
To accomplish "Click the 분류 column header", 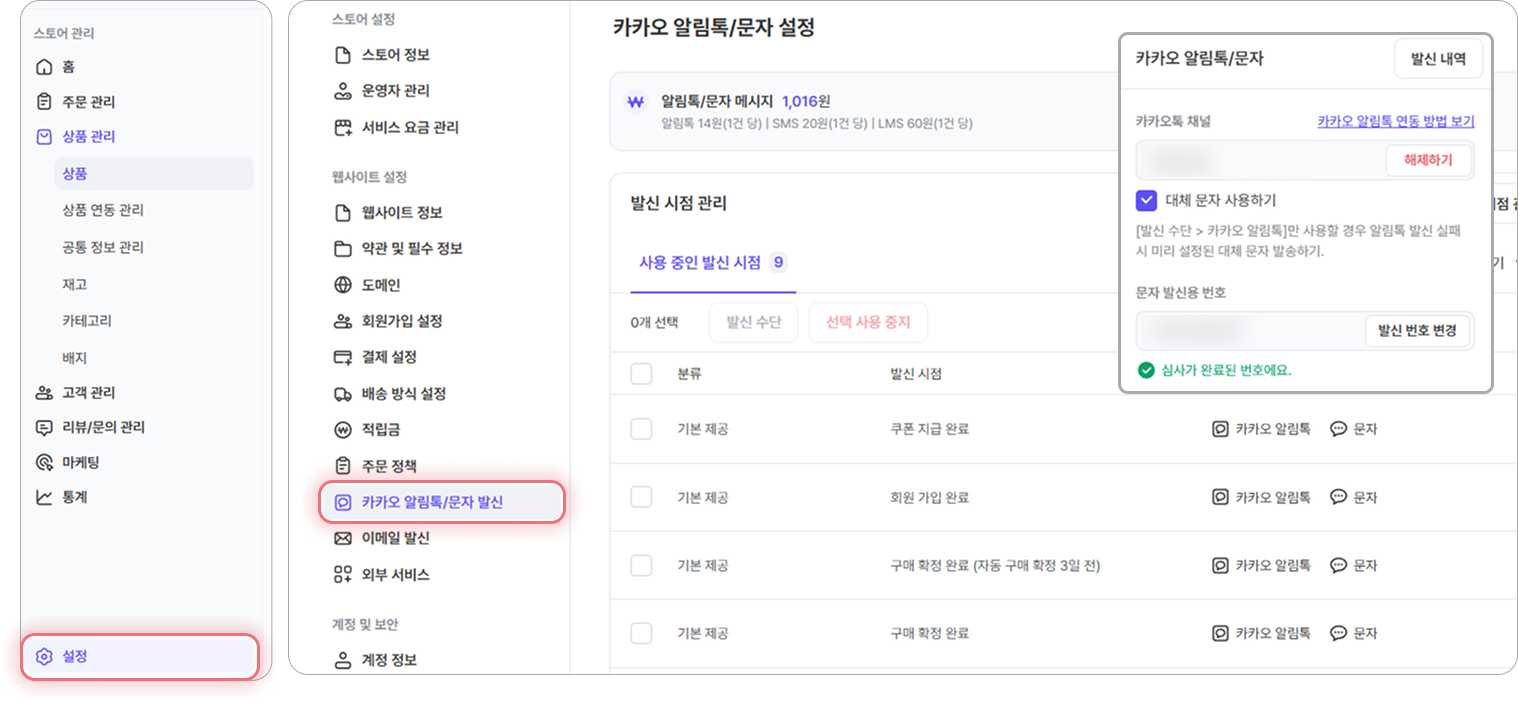I will coord(689,374).
